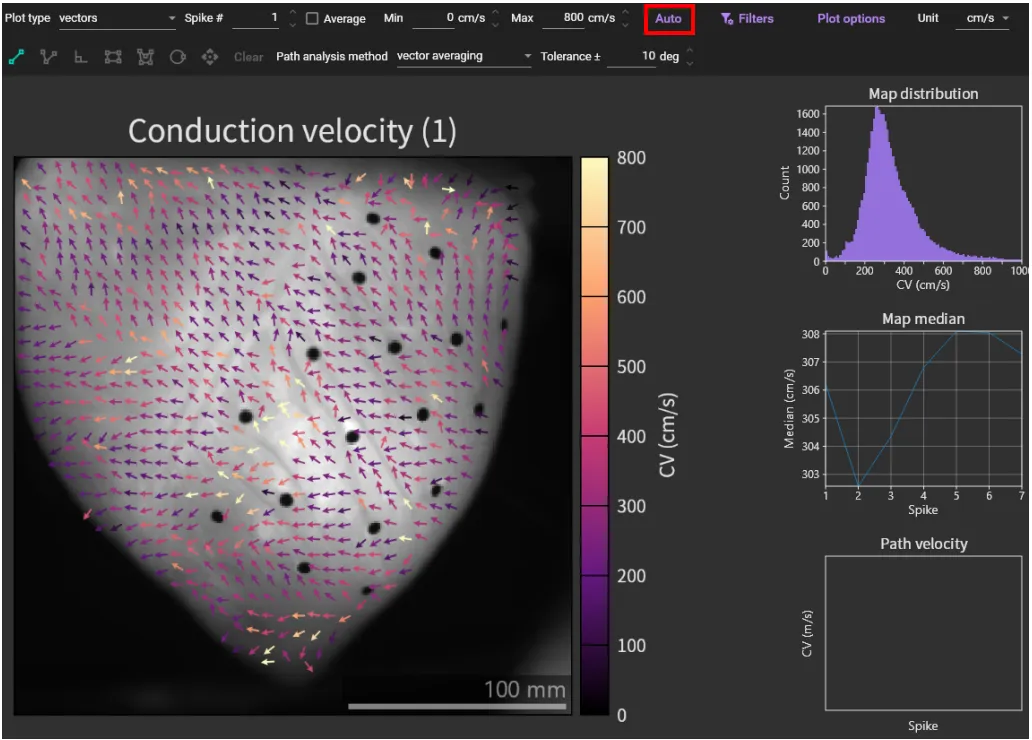Image resolution: width=1032 pixels, height=740 pixels.
Task: Expand the Path analysis method dropdown
Action: click(x=464, y=57)
